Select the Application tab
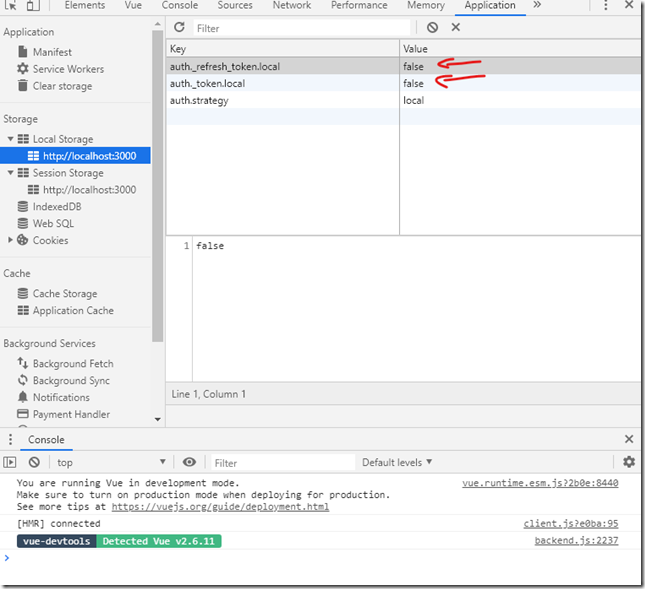 [x=490, y=5]
